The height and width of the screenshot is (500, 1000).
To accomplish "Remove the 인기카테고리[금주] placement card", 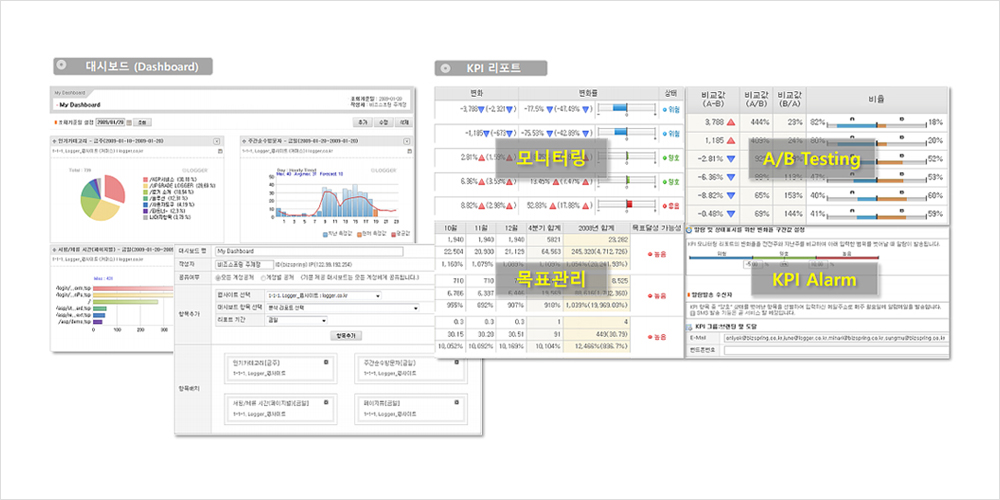I will click(x=326, y=362).
